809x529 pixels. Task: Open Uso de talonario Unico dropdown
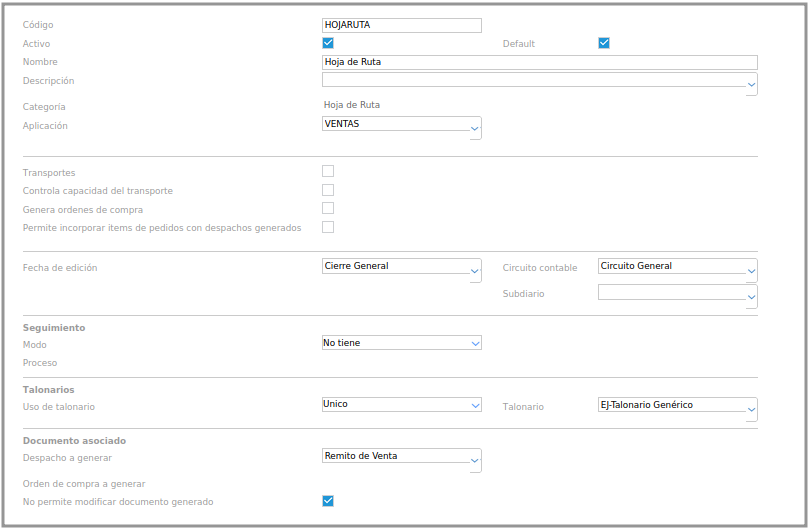pyautogui.click(x=475, y=405)
